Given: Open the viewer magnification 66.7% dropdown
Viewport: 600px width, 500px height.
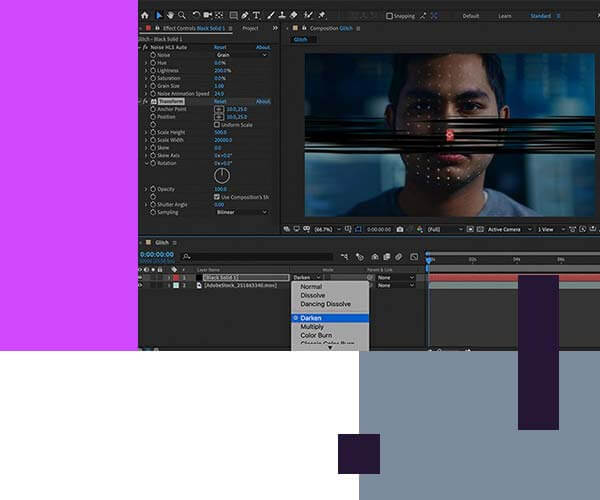Looking at the screenshot, I should coord(327,229).
